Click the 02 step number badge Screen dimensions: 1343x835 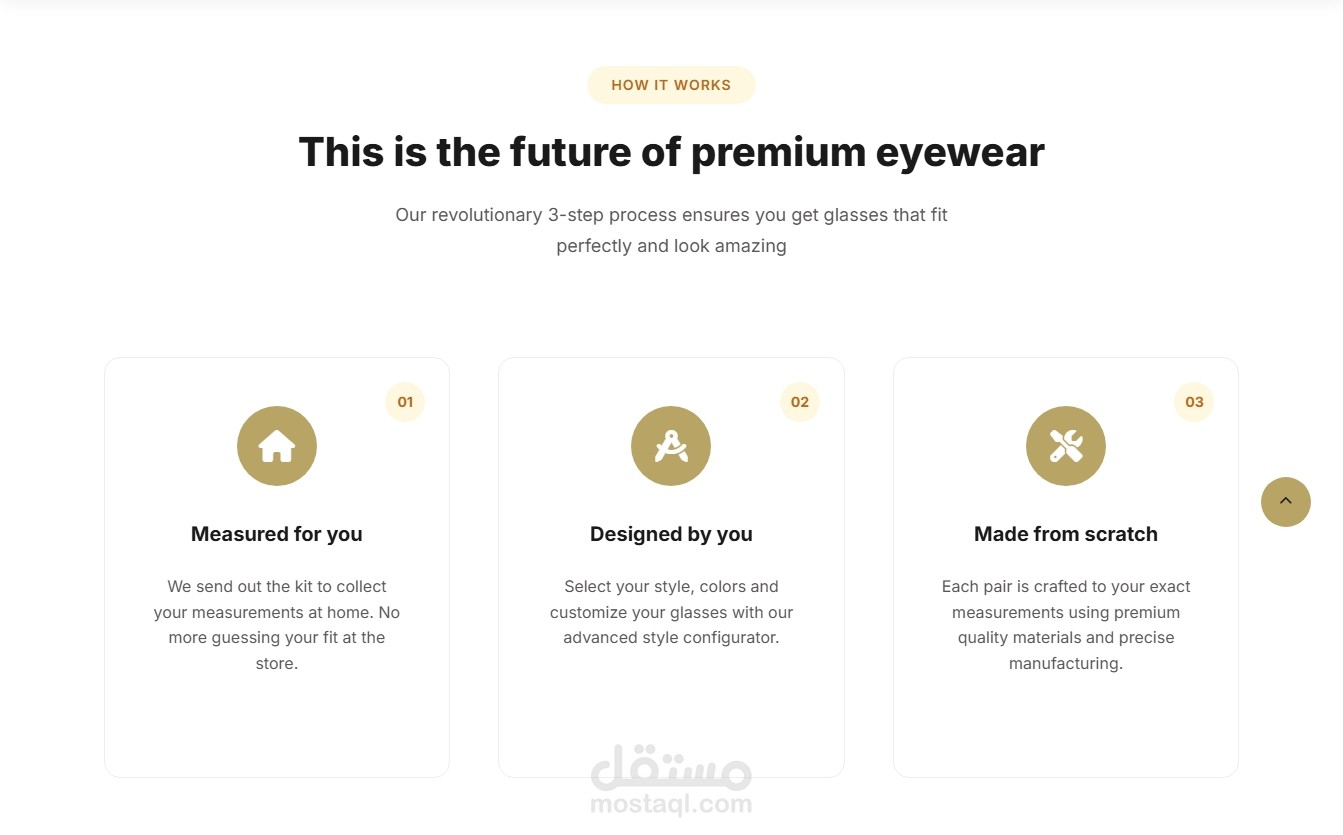coord(800,402)
